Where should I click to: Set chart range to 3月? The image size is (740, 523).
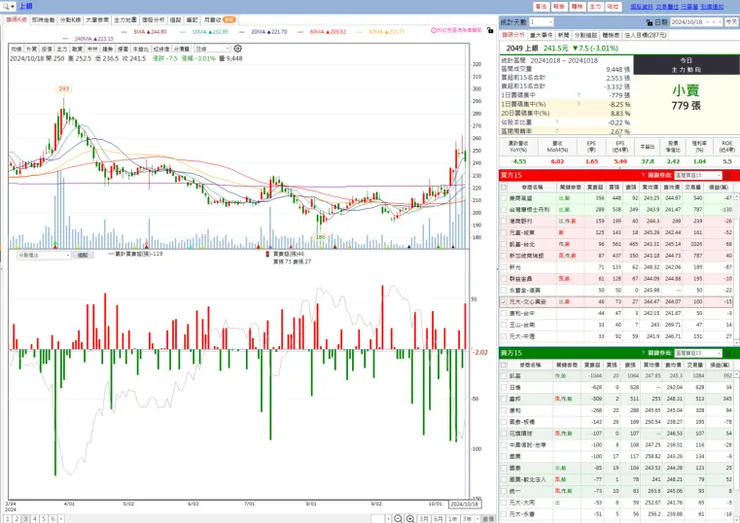424,519
